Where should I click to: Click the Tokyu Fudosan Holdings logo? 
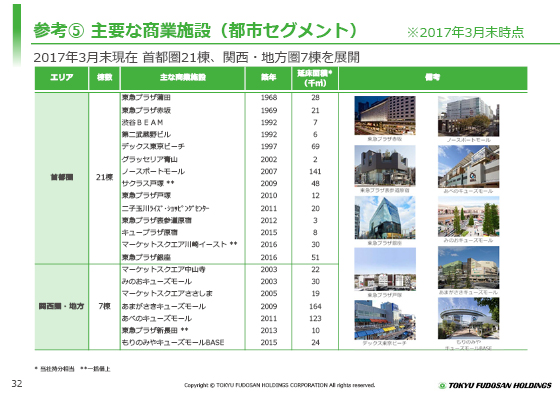tap(495, 386)
